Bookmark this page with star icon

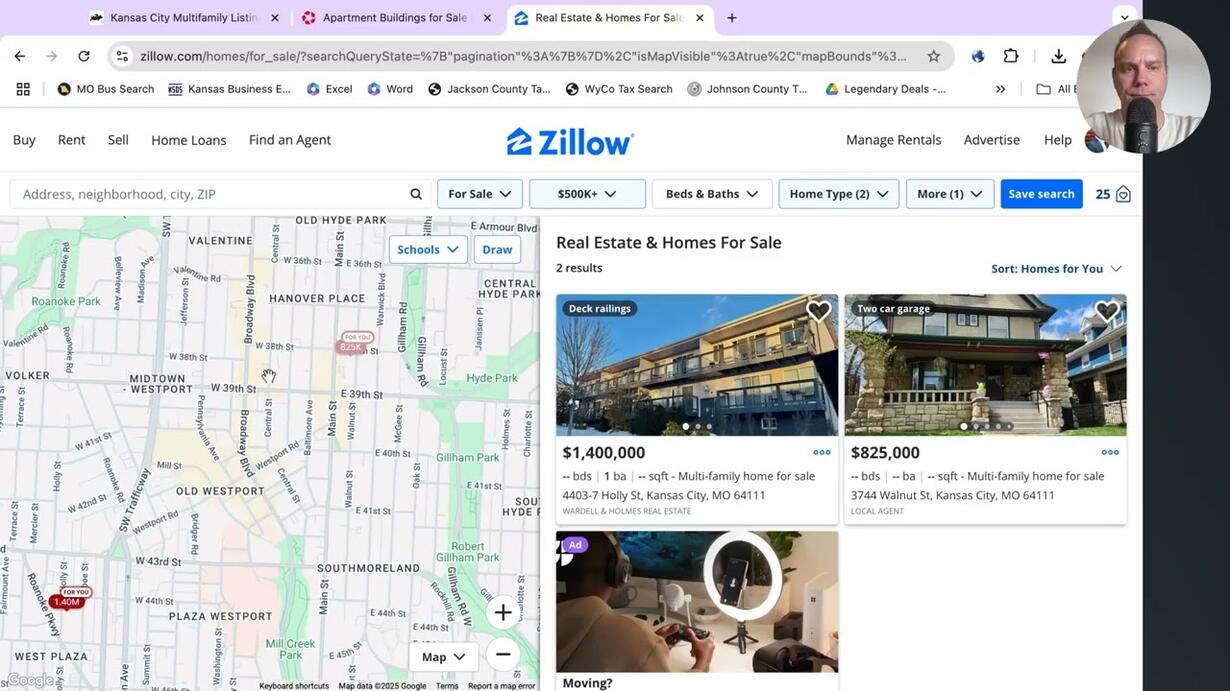coord(933,56)
